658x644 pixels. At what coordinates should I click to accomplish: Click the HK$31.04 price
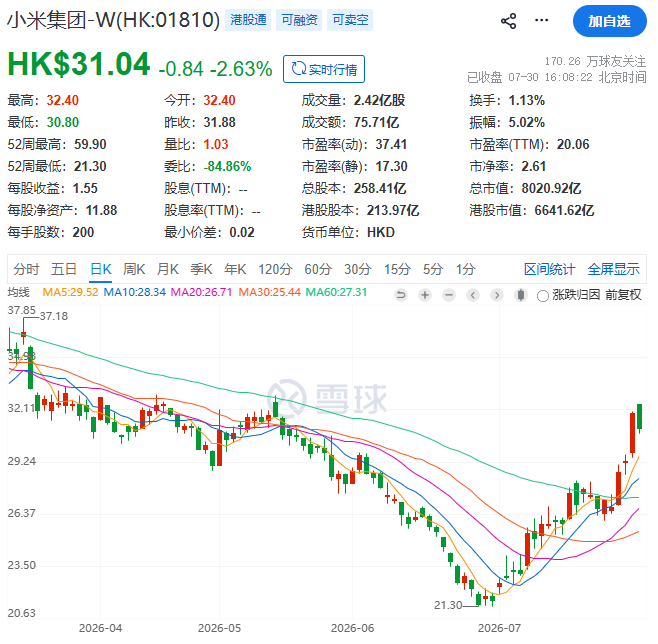click(x=79, y=64)
